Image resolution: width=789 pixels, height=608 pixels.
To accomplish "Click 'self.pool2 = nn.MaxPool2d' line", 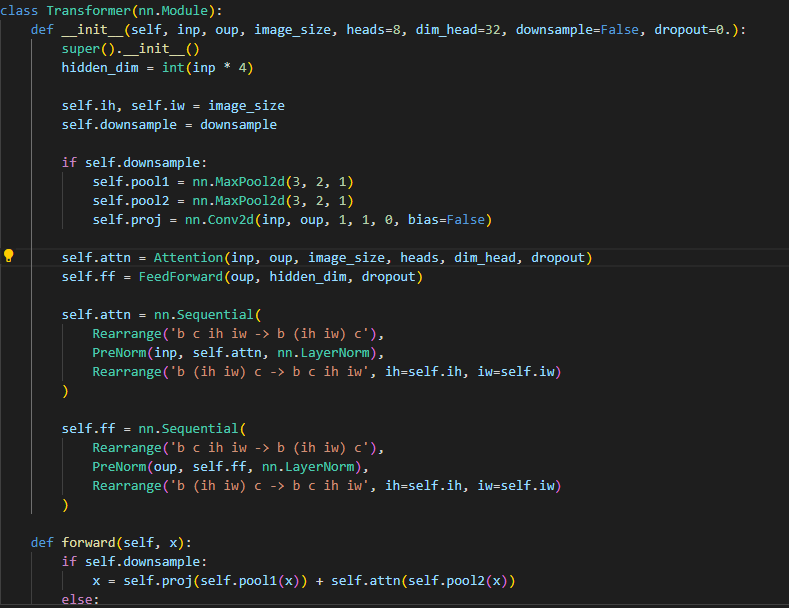I will pos(223,201).
